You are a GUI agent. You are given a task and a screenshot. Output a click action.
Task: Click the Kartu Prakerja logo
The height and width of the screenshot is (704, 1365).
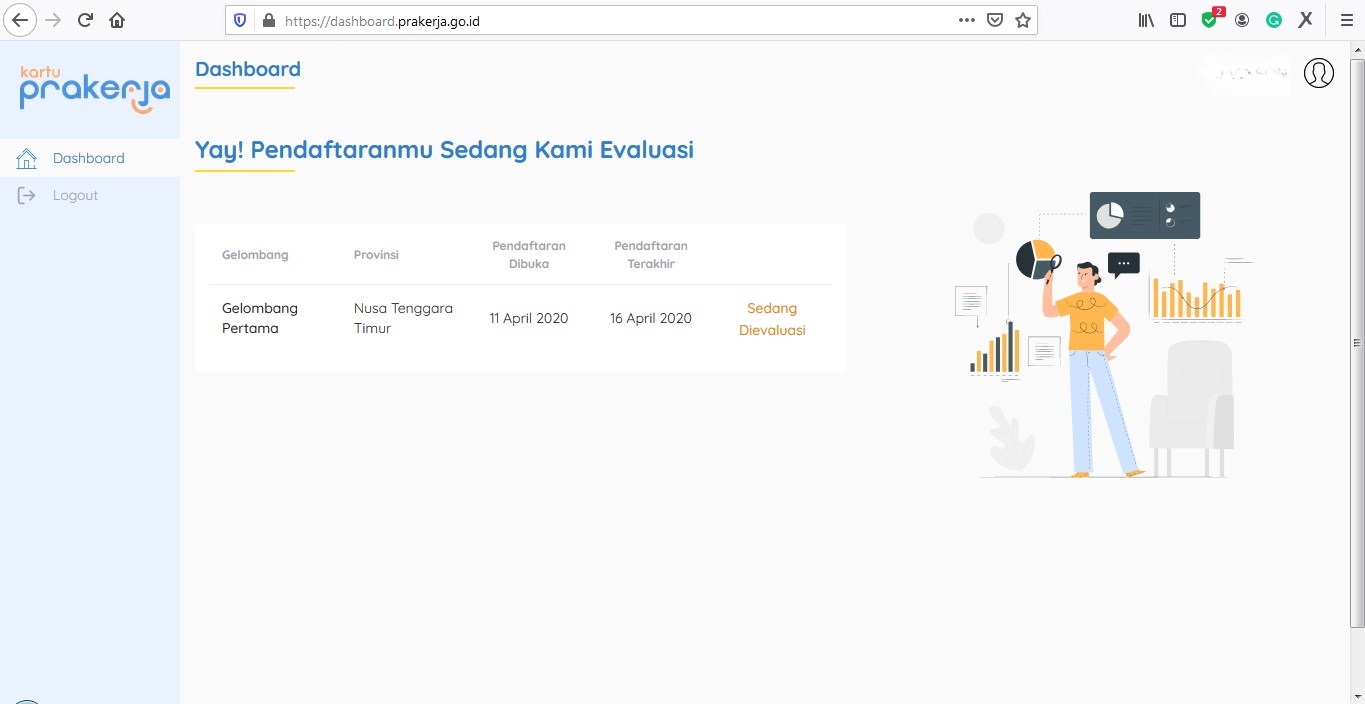(x=94, y=88)
